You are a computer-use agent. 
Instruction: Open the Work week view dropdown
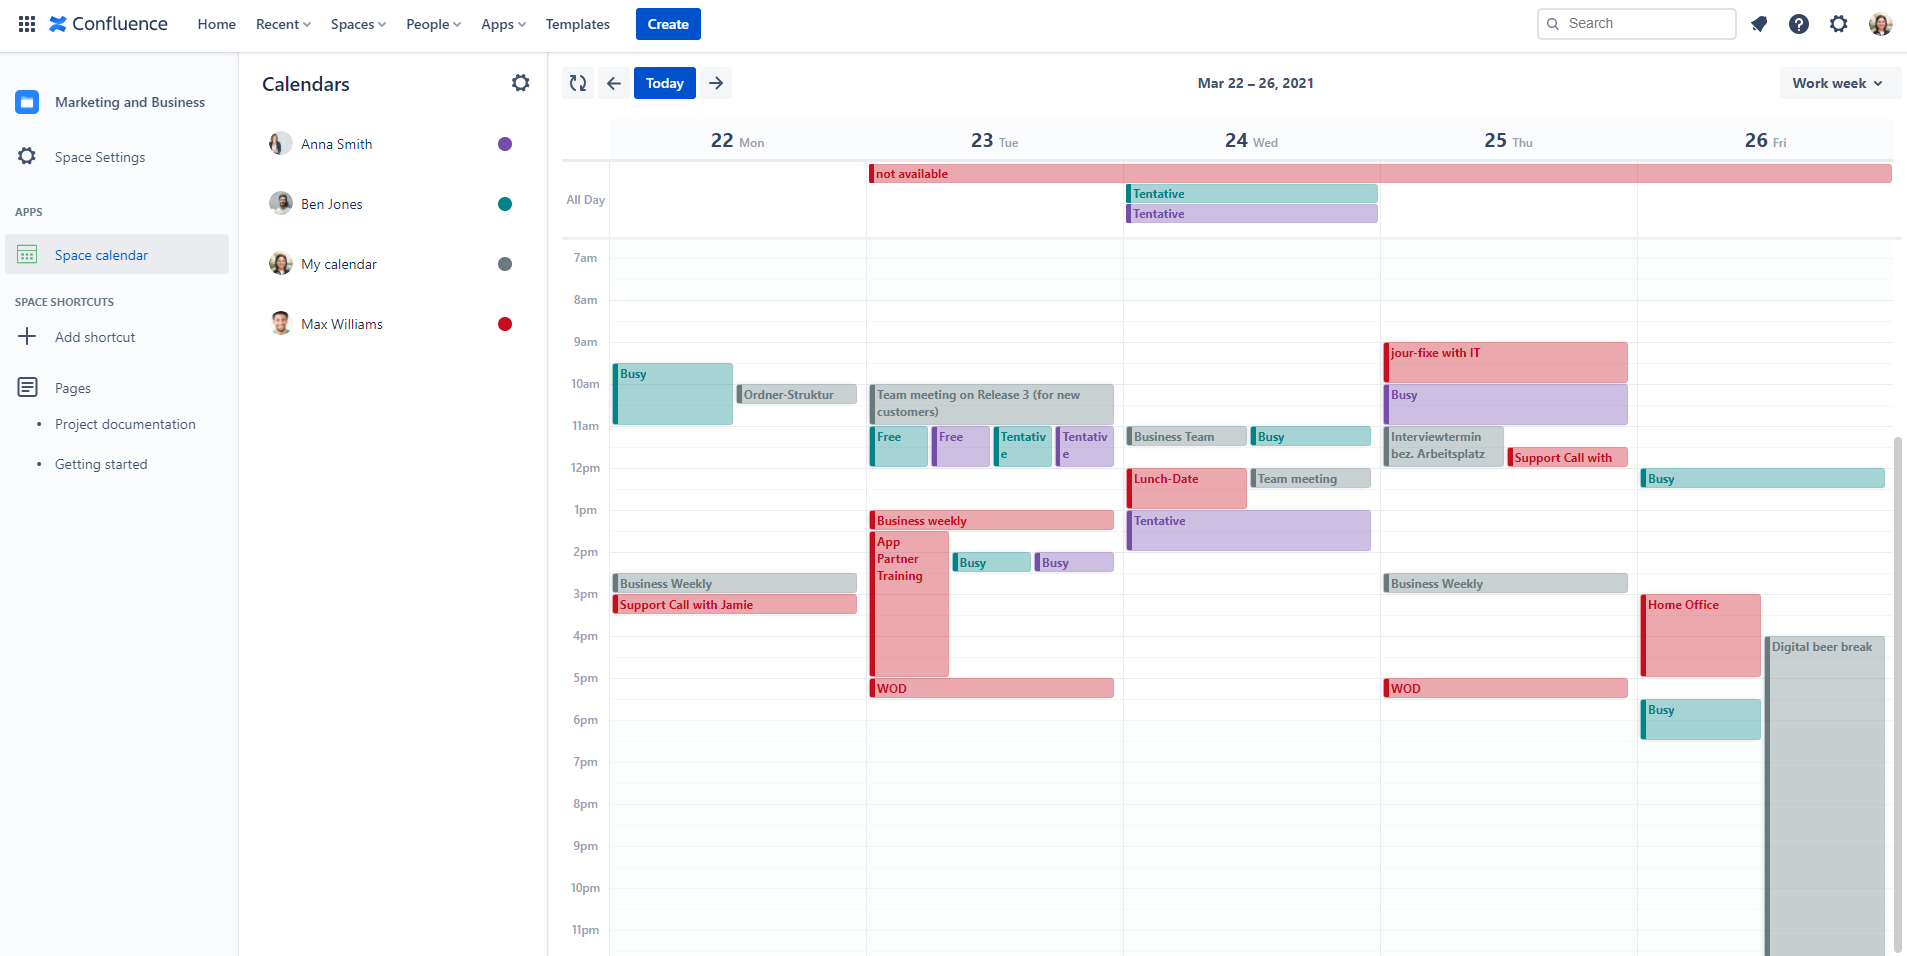click(1837, 83)
